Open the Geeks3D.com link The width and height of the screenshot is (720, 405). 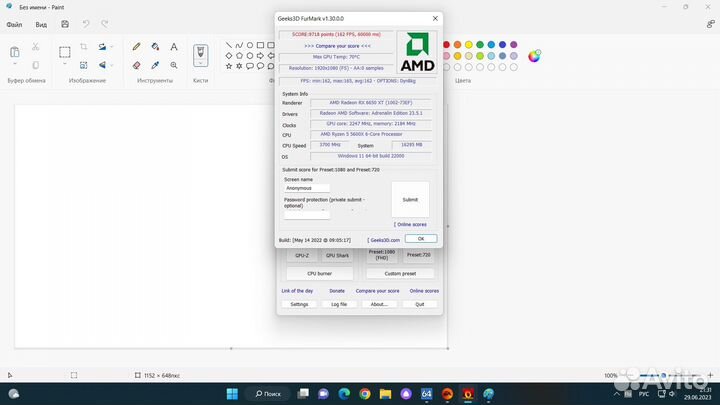tap(383, 240)
